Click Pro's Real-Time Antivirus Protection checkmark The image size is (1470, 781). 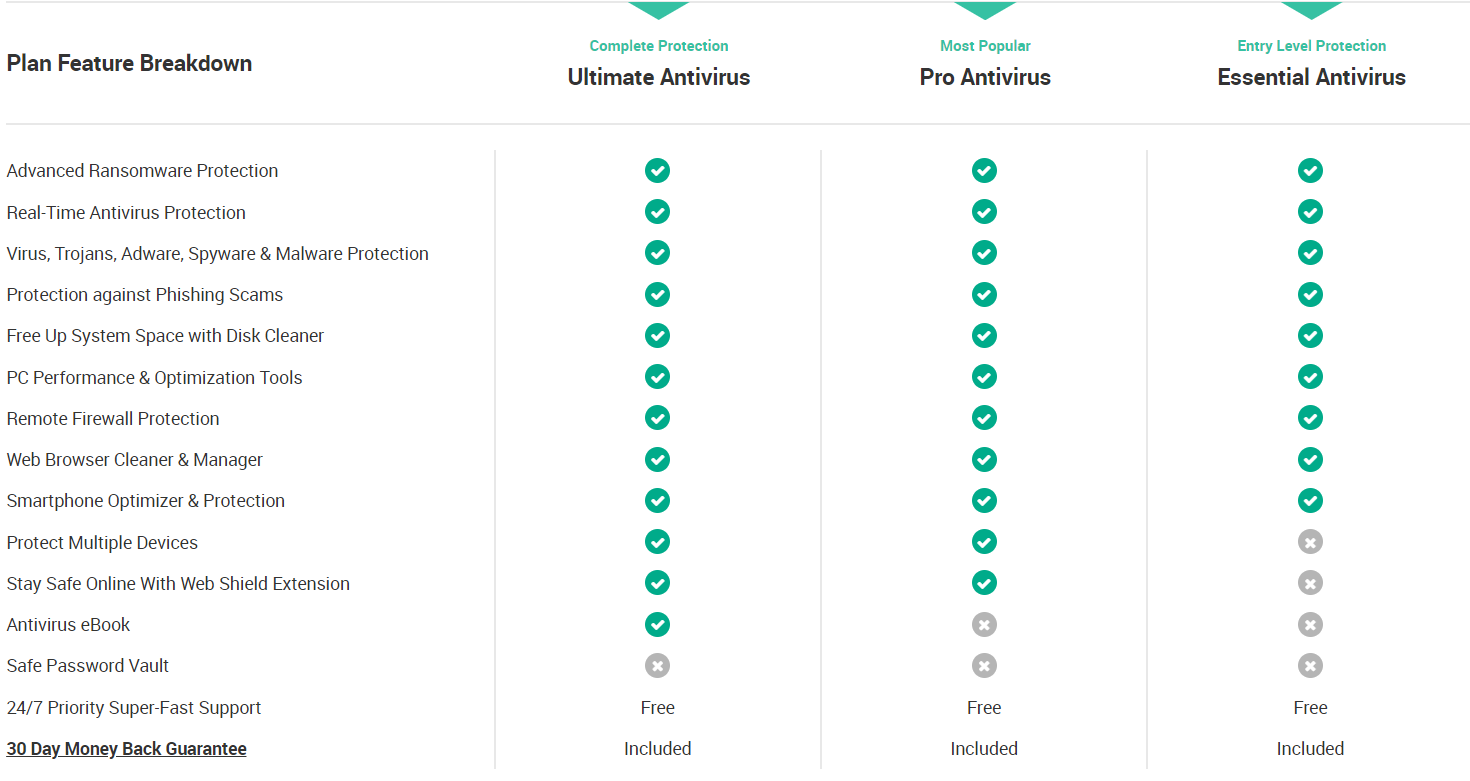pyautogui.click(x=984, y=212)
